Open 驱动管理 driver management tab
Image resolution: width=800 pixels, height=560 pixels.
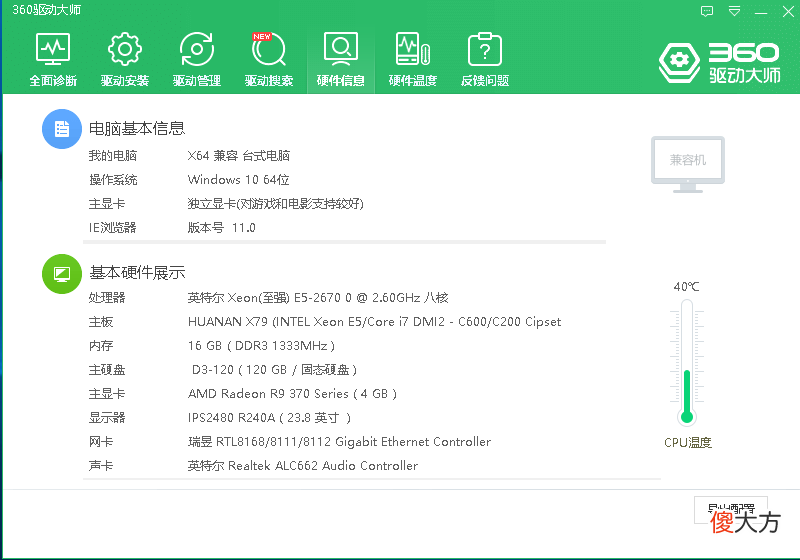(196, 59)
